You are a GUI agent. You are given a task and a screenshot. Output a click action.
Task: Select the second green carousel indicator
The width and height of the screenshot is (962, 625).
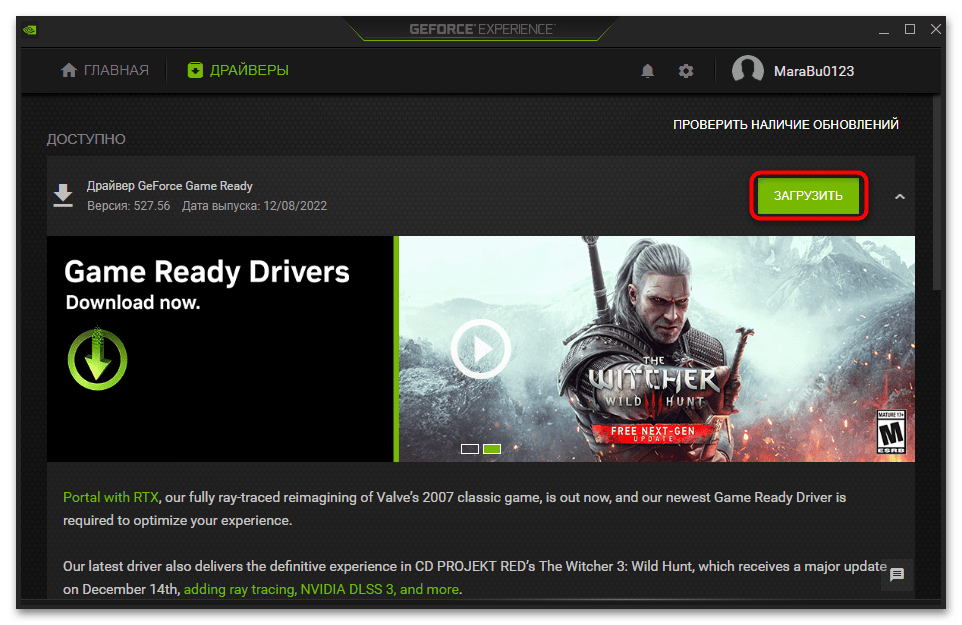(492, 449)
